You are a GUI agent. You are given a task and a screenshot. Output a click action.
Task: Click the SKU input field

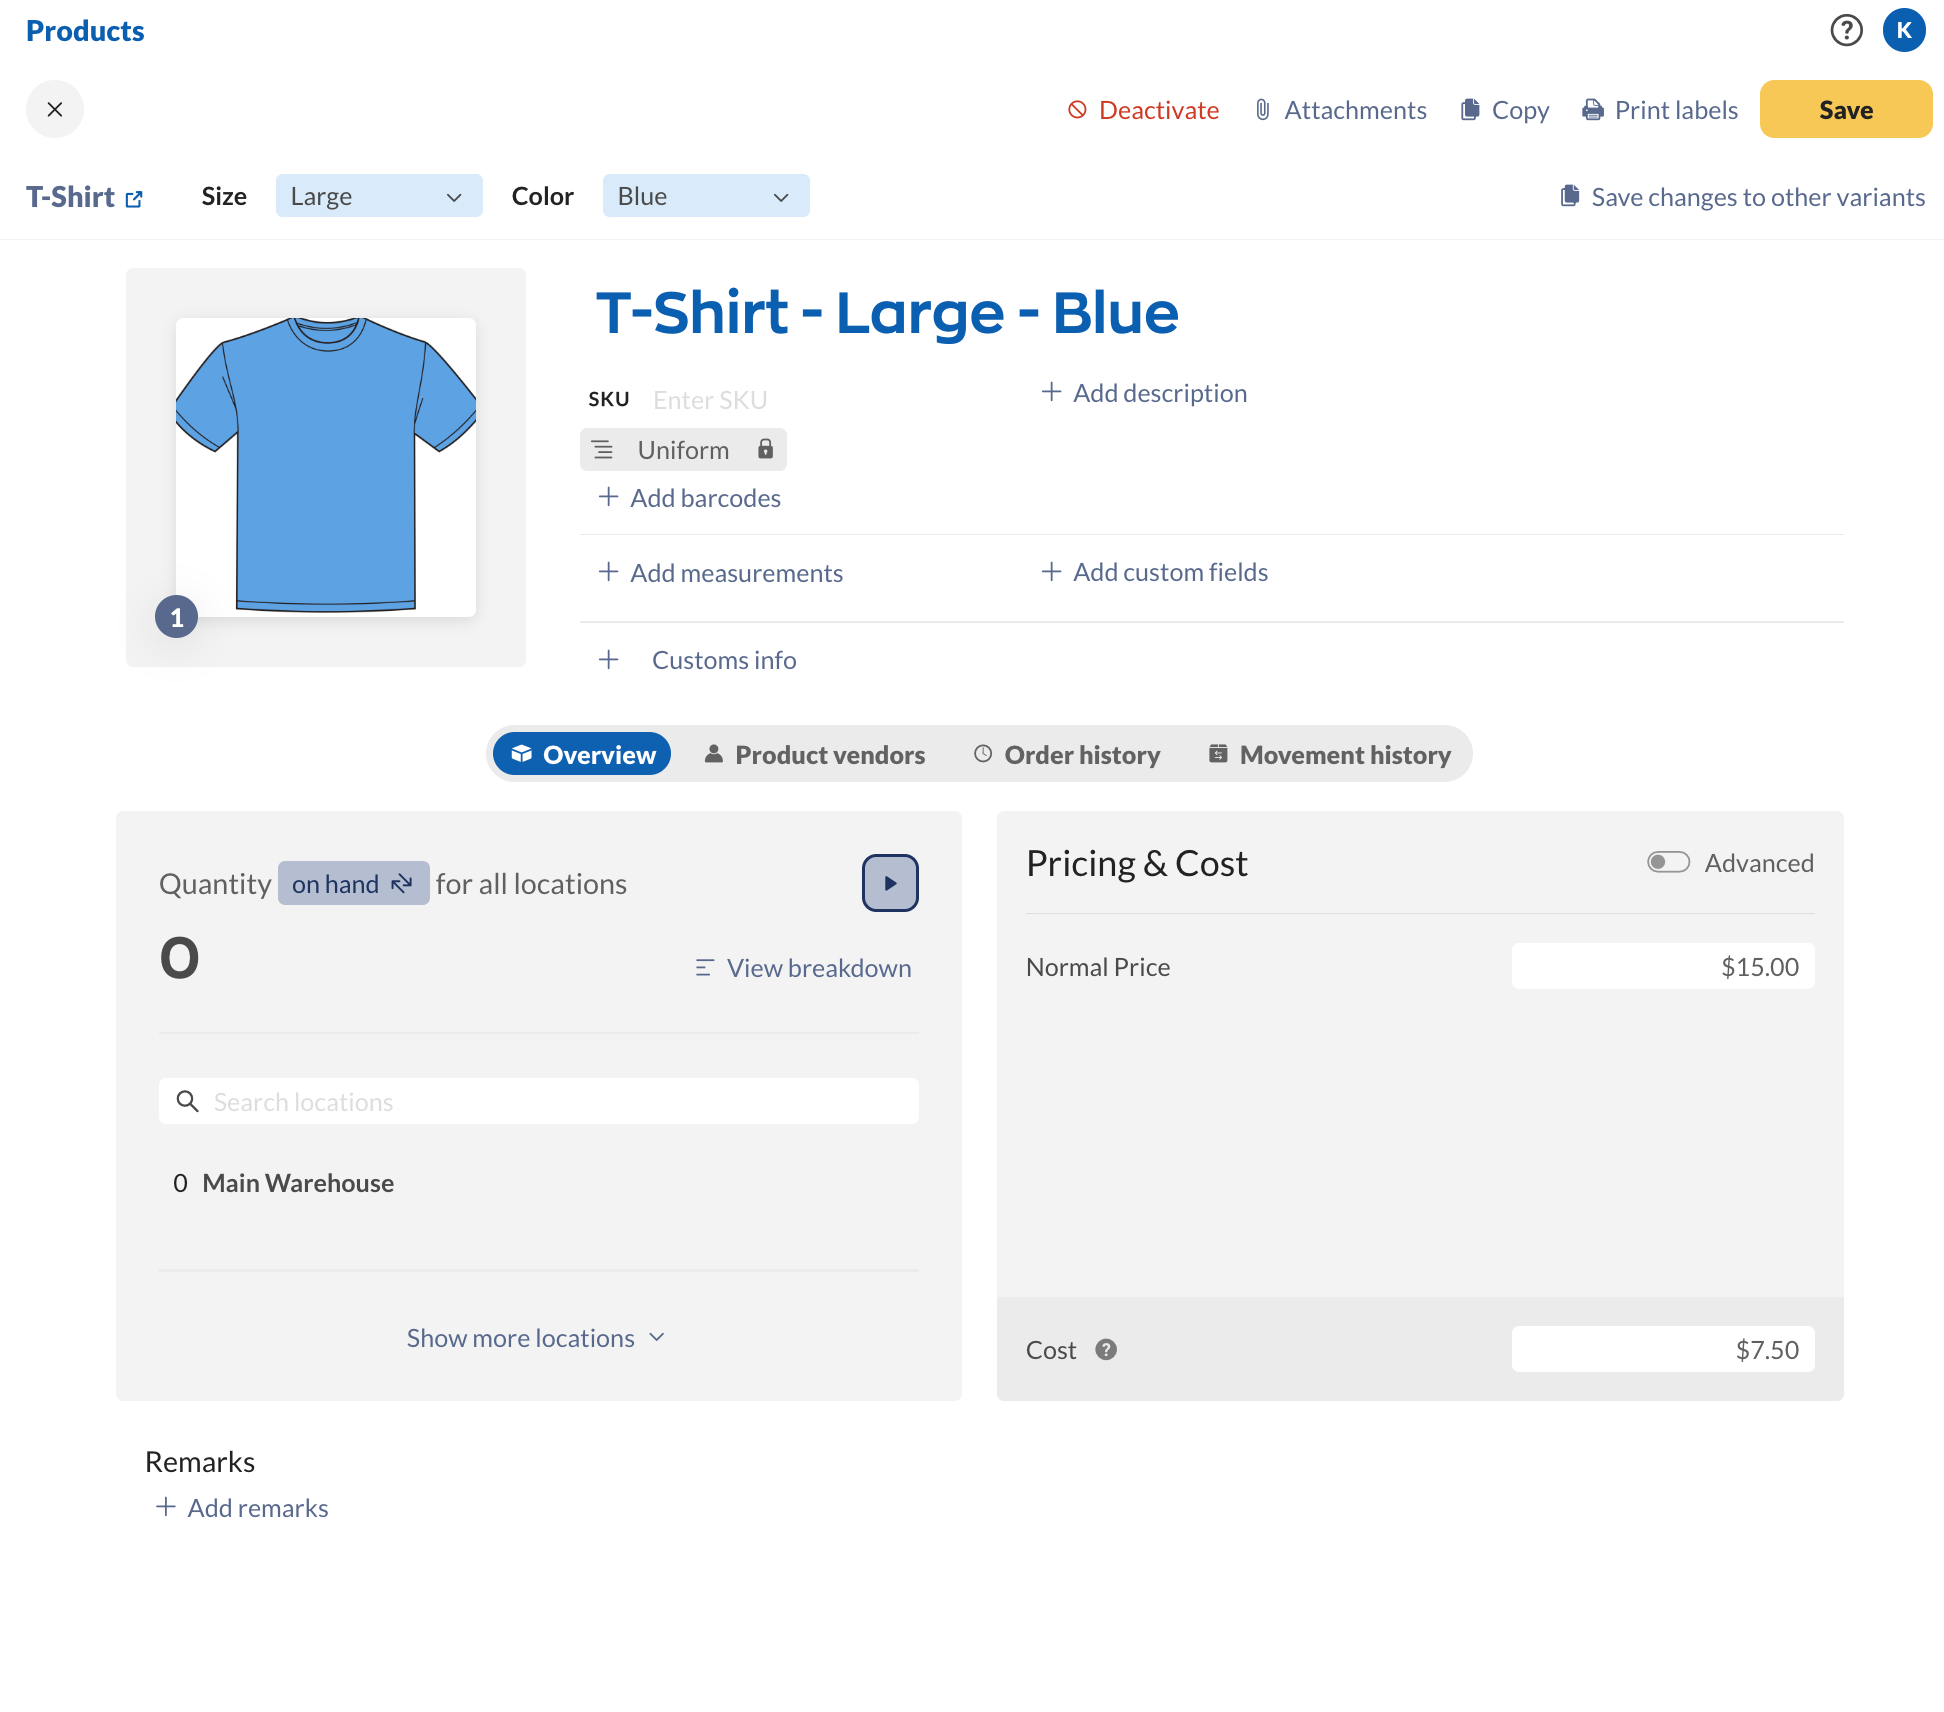[x=710, y=399]
